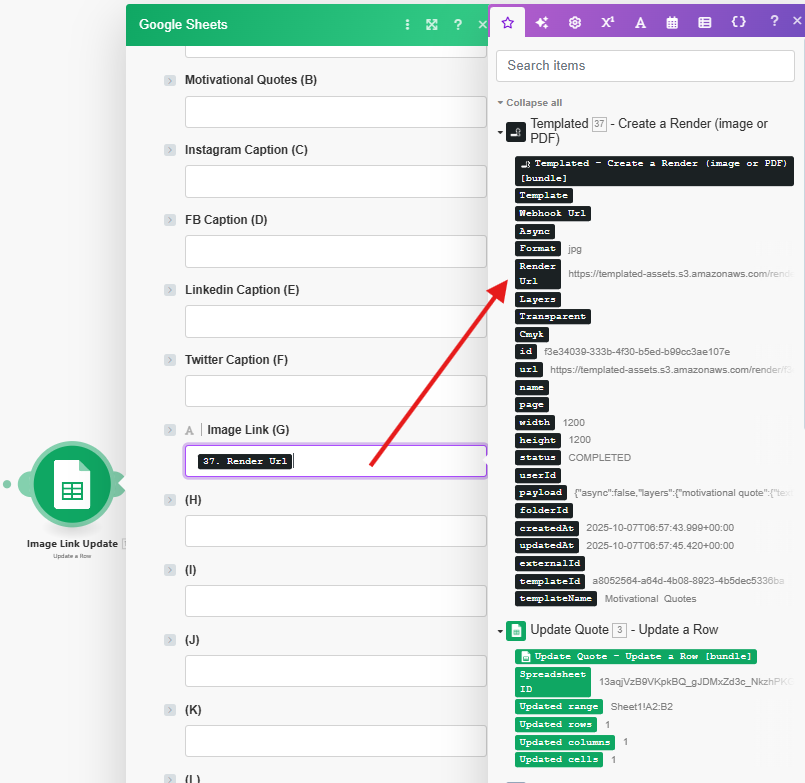Switch to array functions tab
805x783 pixels.
[705, 23]
